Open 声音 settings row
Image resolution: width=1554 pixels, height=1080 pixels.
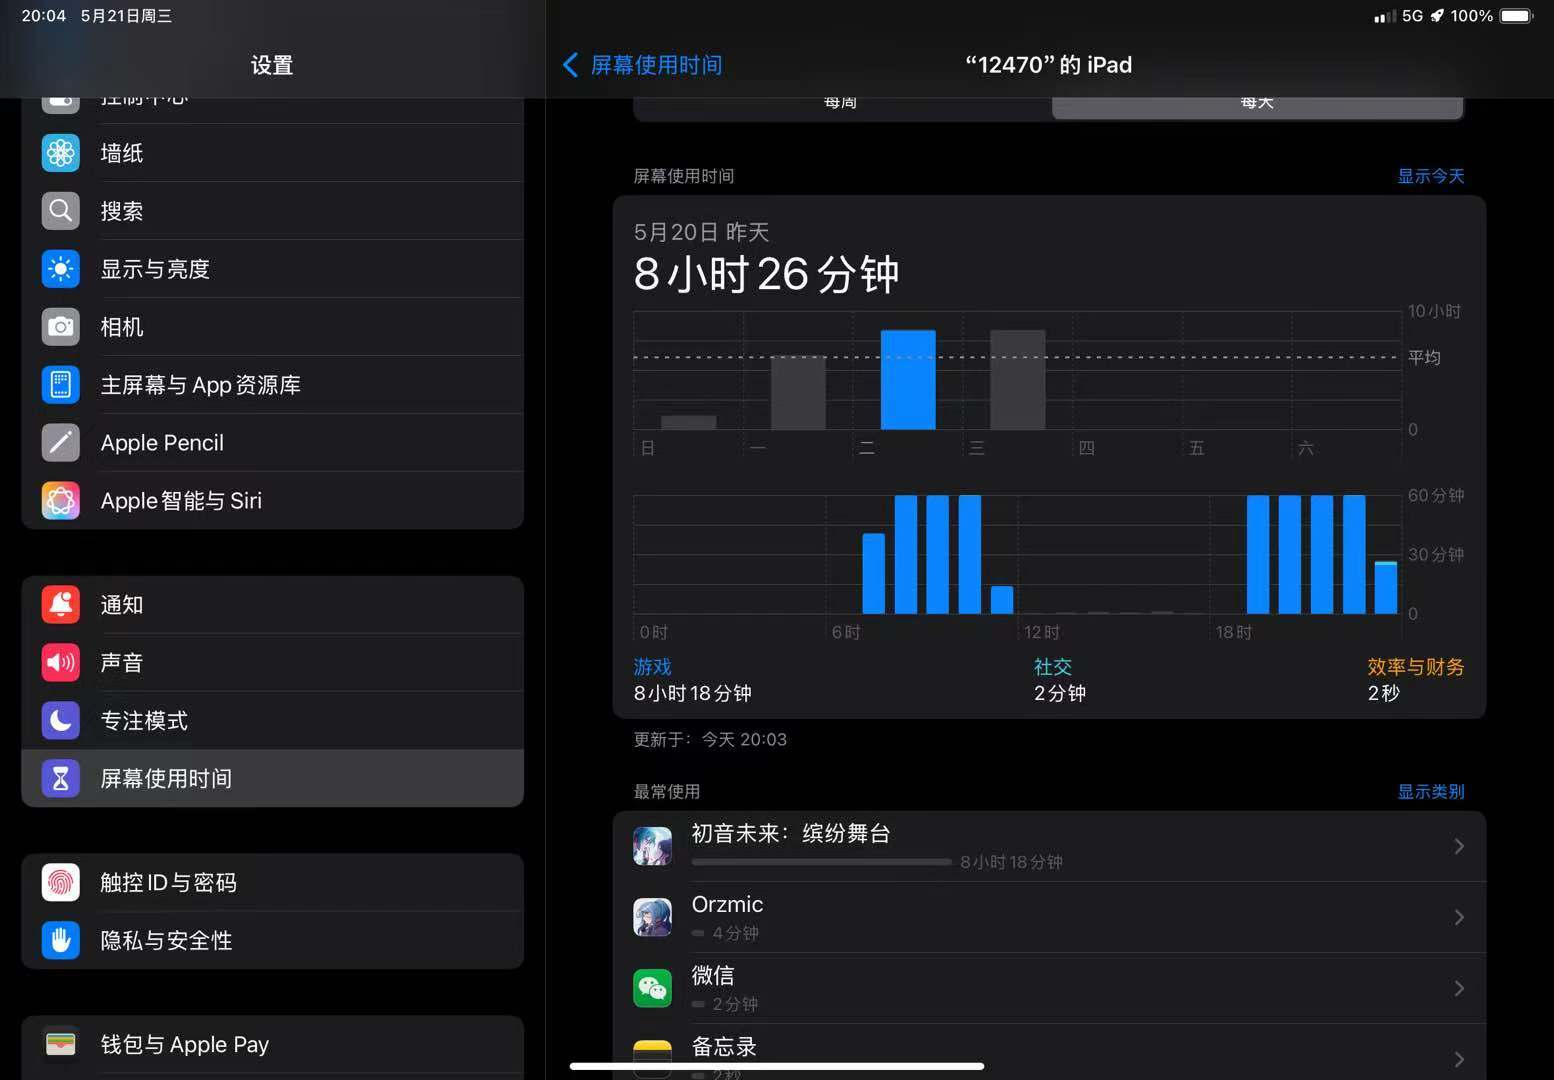[x=272, y=663]
